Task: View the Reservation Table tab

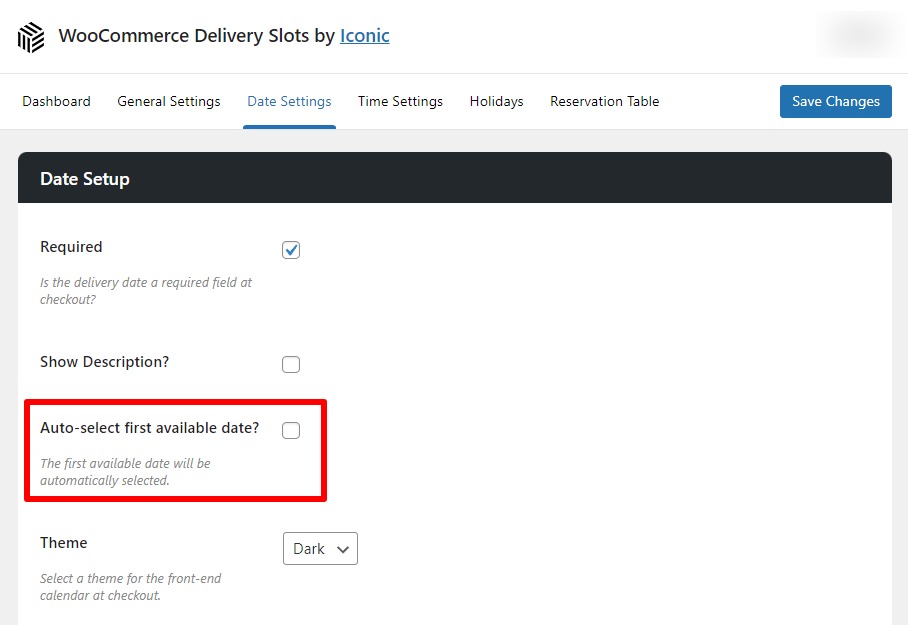Action: click(x=604, y=101)
